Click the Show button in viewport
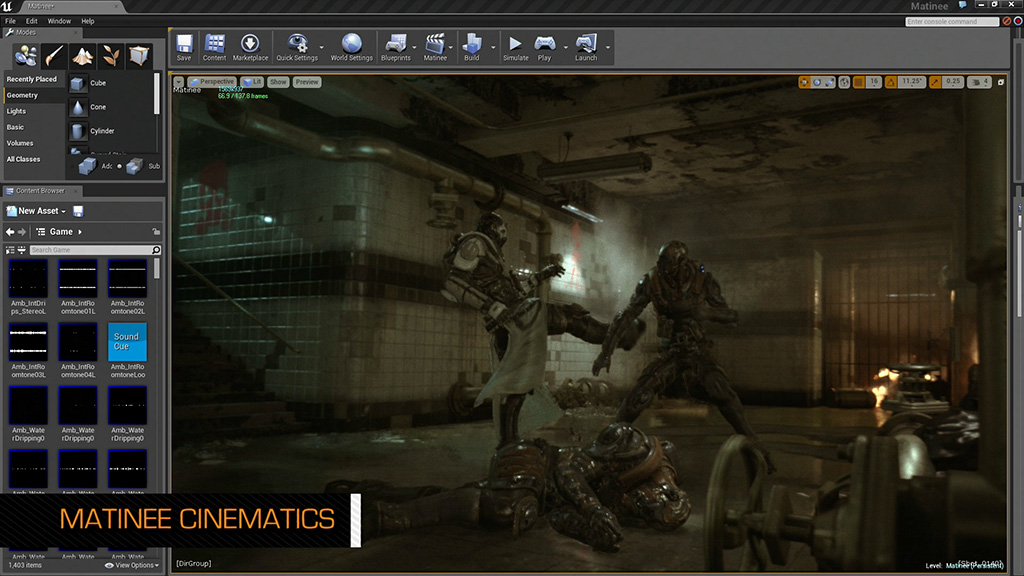 [x=278, y=82]
